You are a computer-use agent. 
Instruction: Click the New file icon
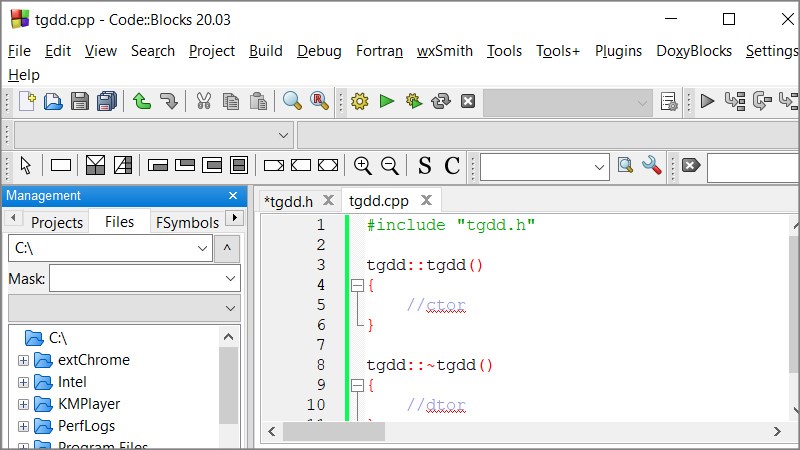pyautogui.click(x=27, y=101)
